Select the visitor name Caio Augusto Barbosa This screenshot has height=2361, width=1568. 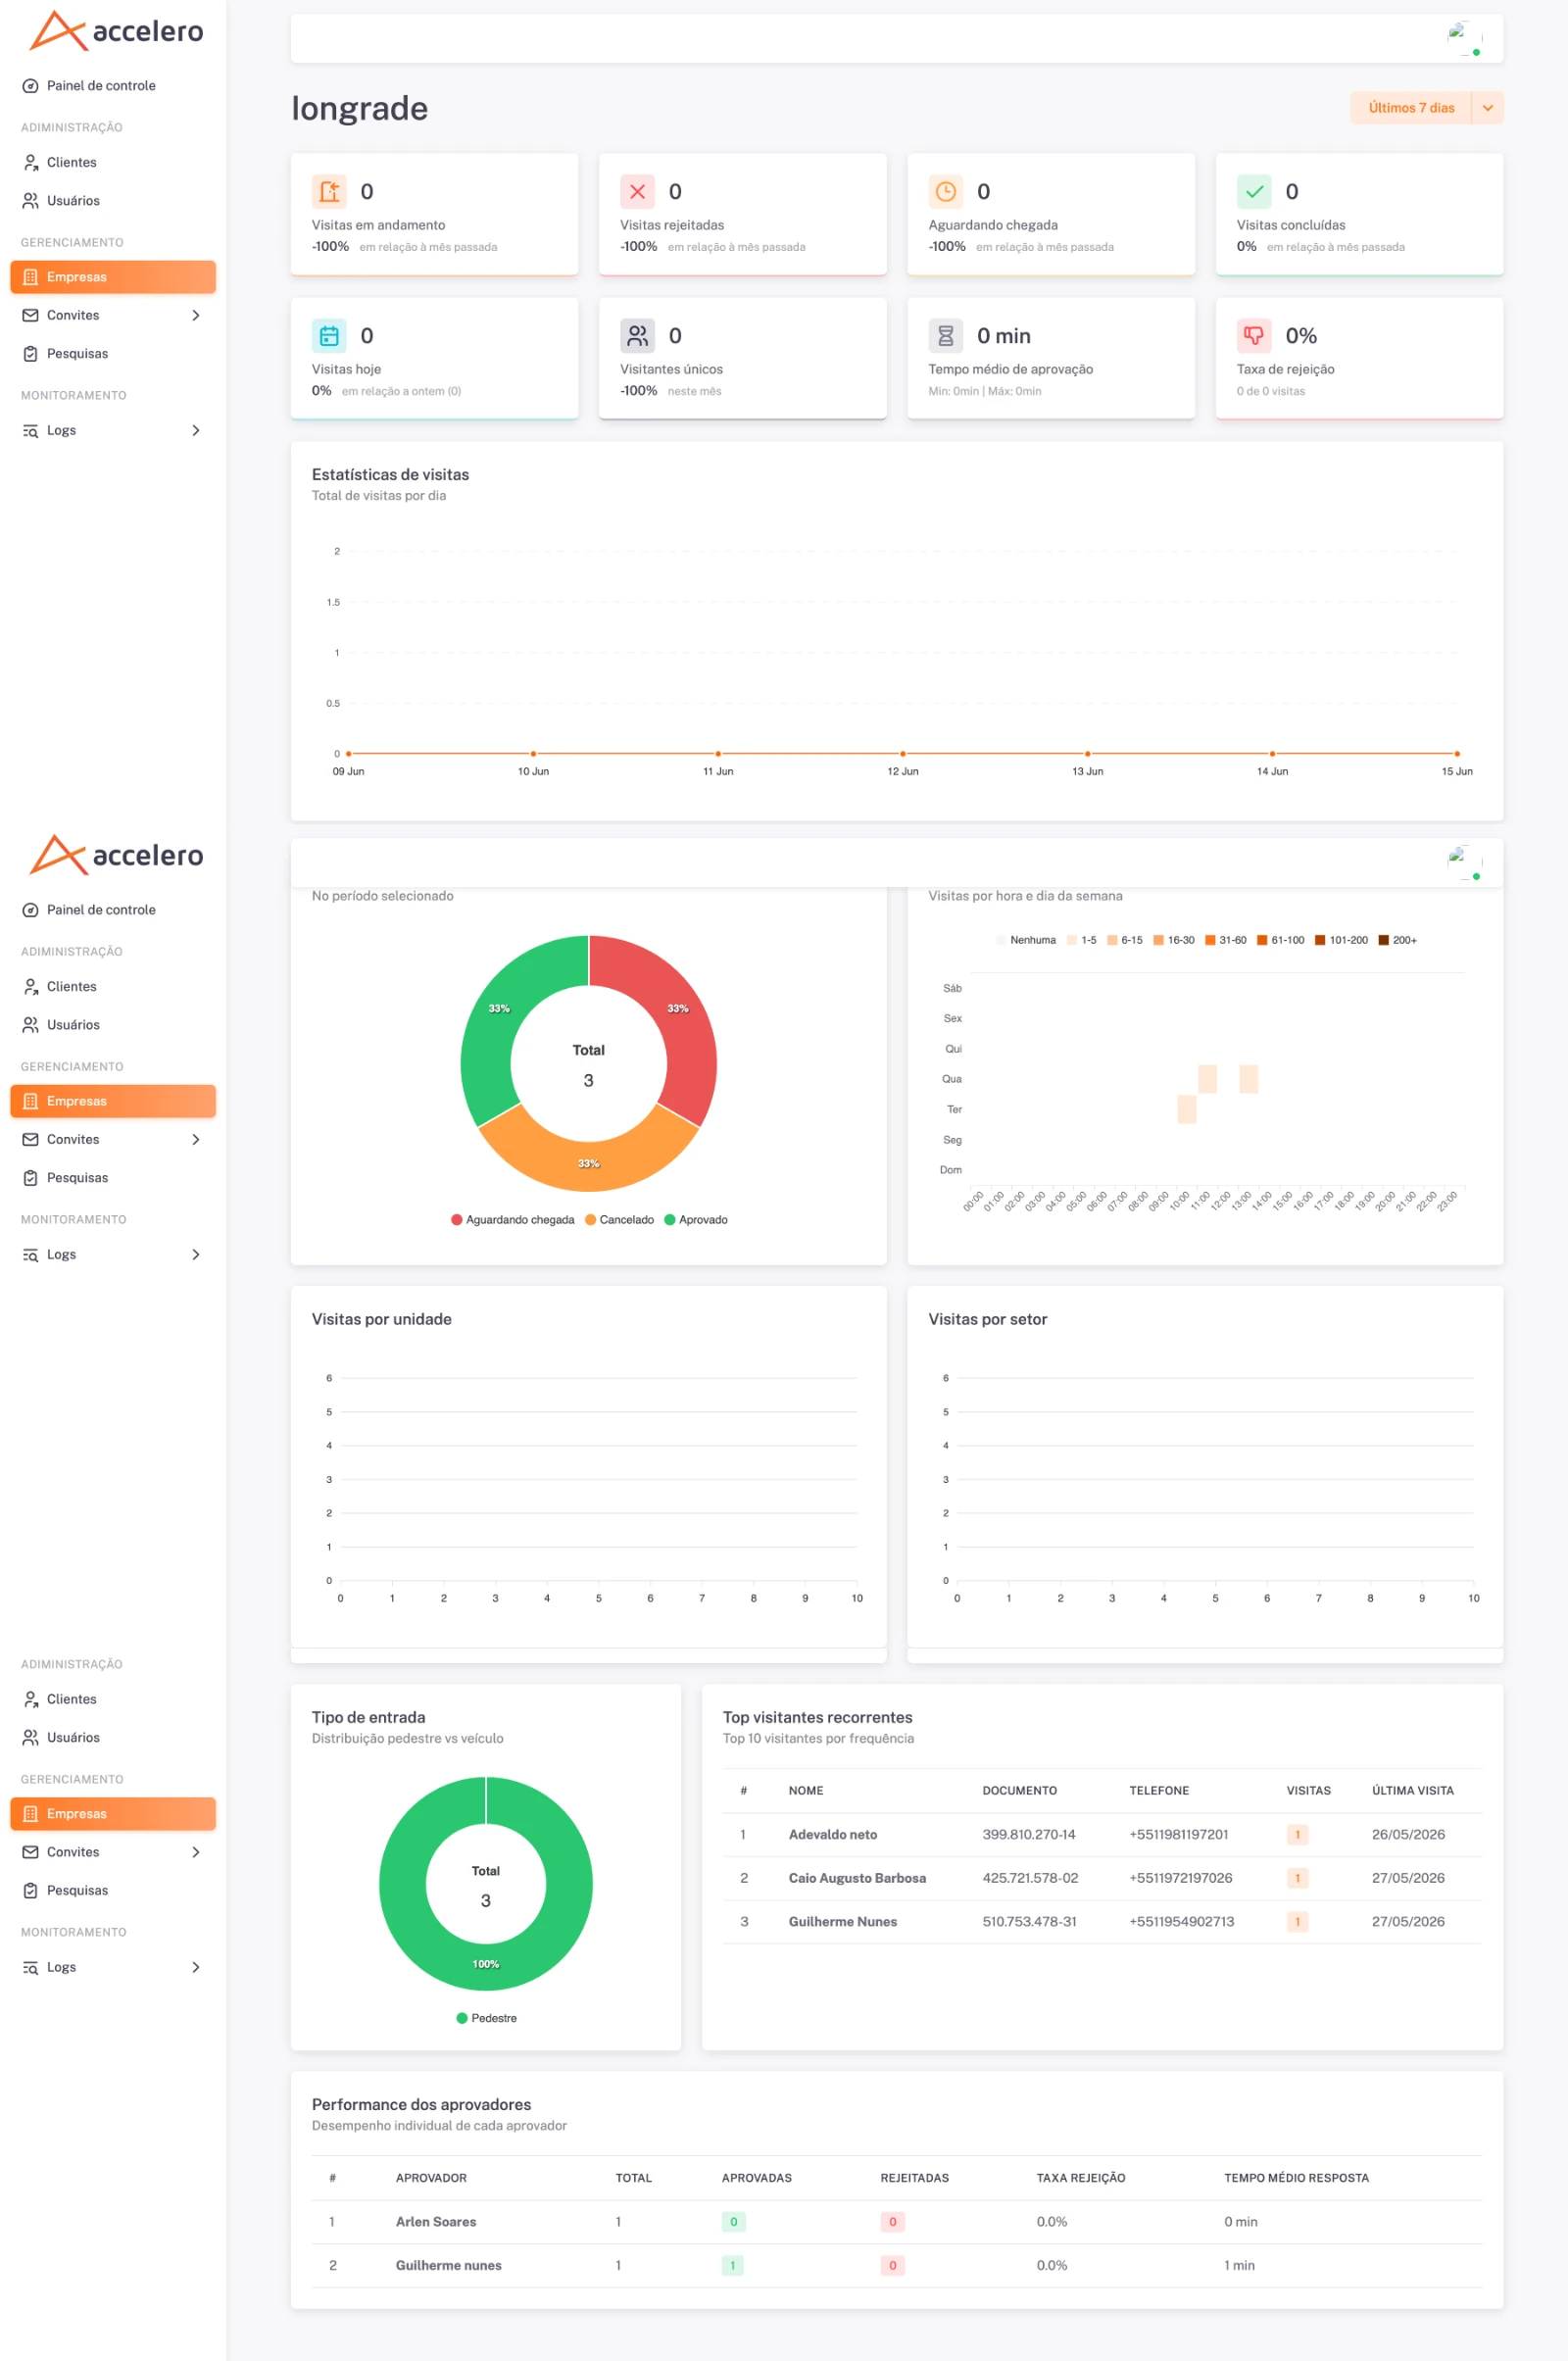coord(857,1878)
